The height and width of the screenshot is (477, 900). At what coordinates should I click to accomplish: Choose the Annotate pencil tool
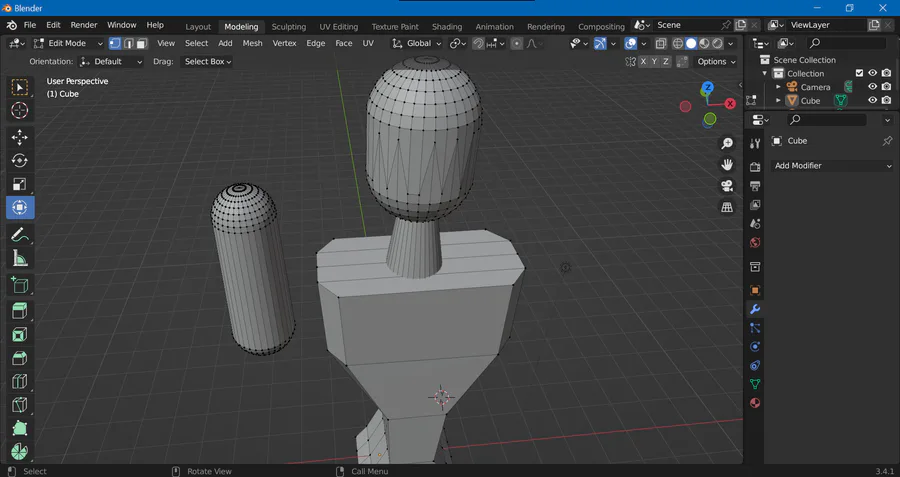pyautogui.click(x=20, y=236)
